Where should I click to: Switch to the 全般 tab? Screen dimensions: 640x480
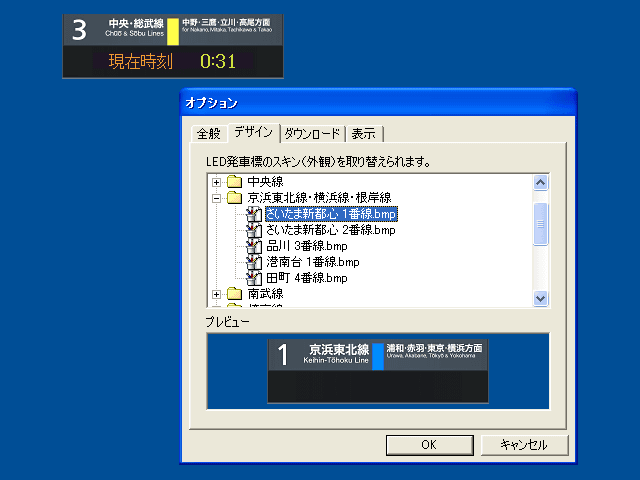(208, 133)
